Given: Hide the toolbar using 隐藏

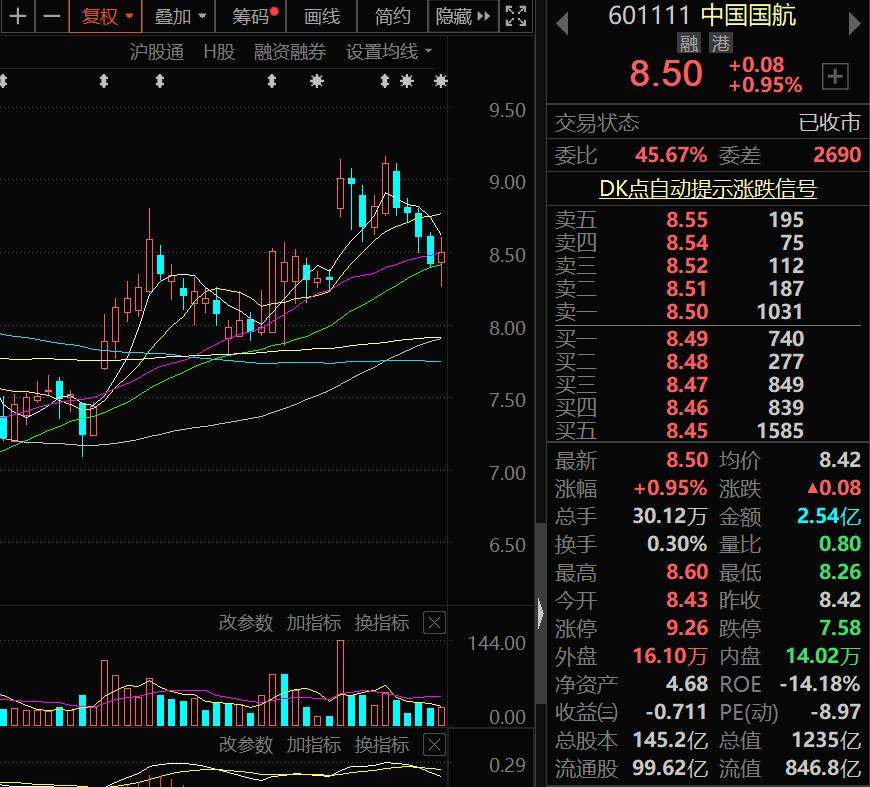Looking at the screenshot, I should point(452,17).
